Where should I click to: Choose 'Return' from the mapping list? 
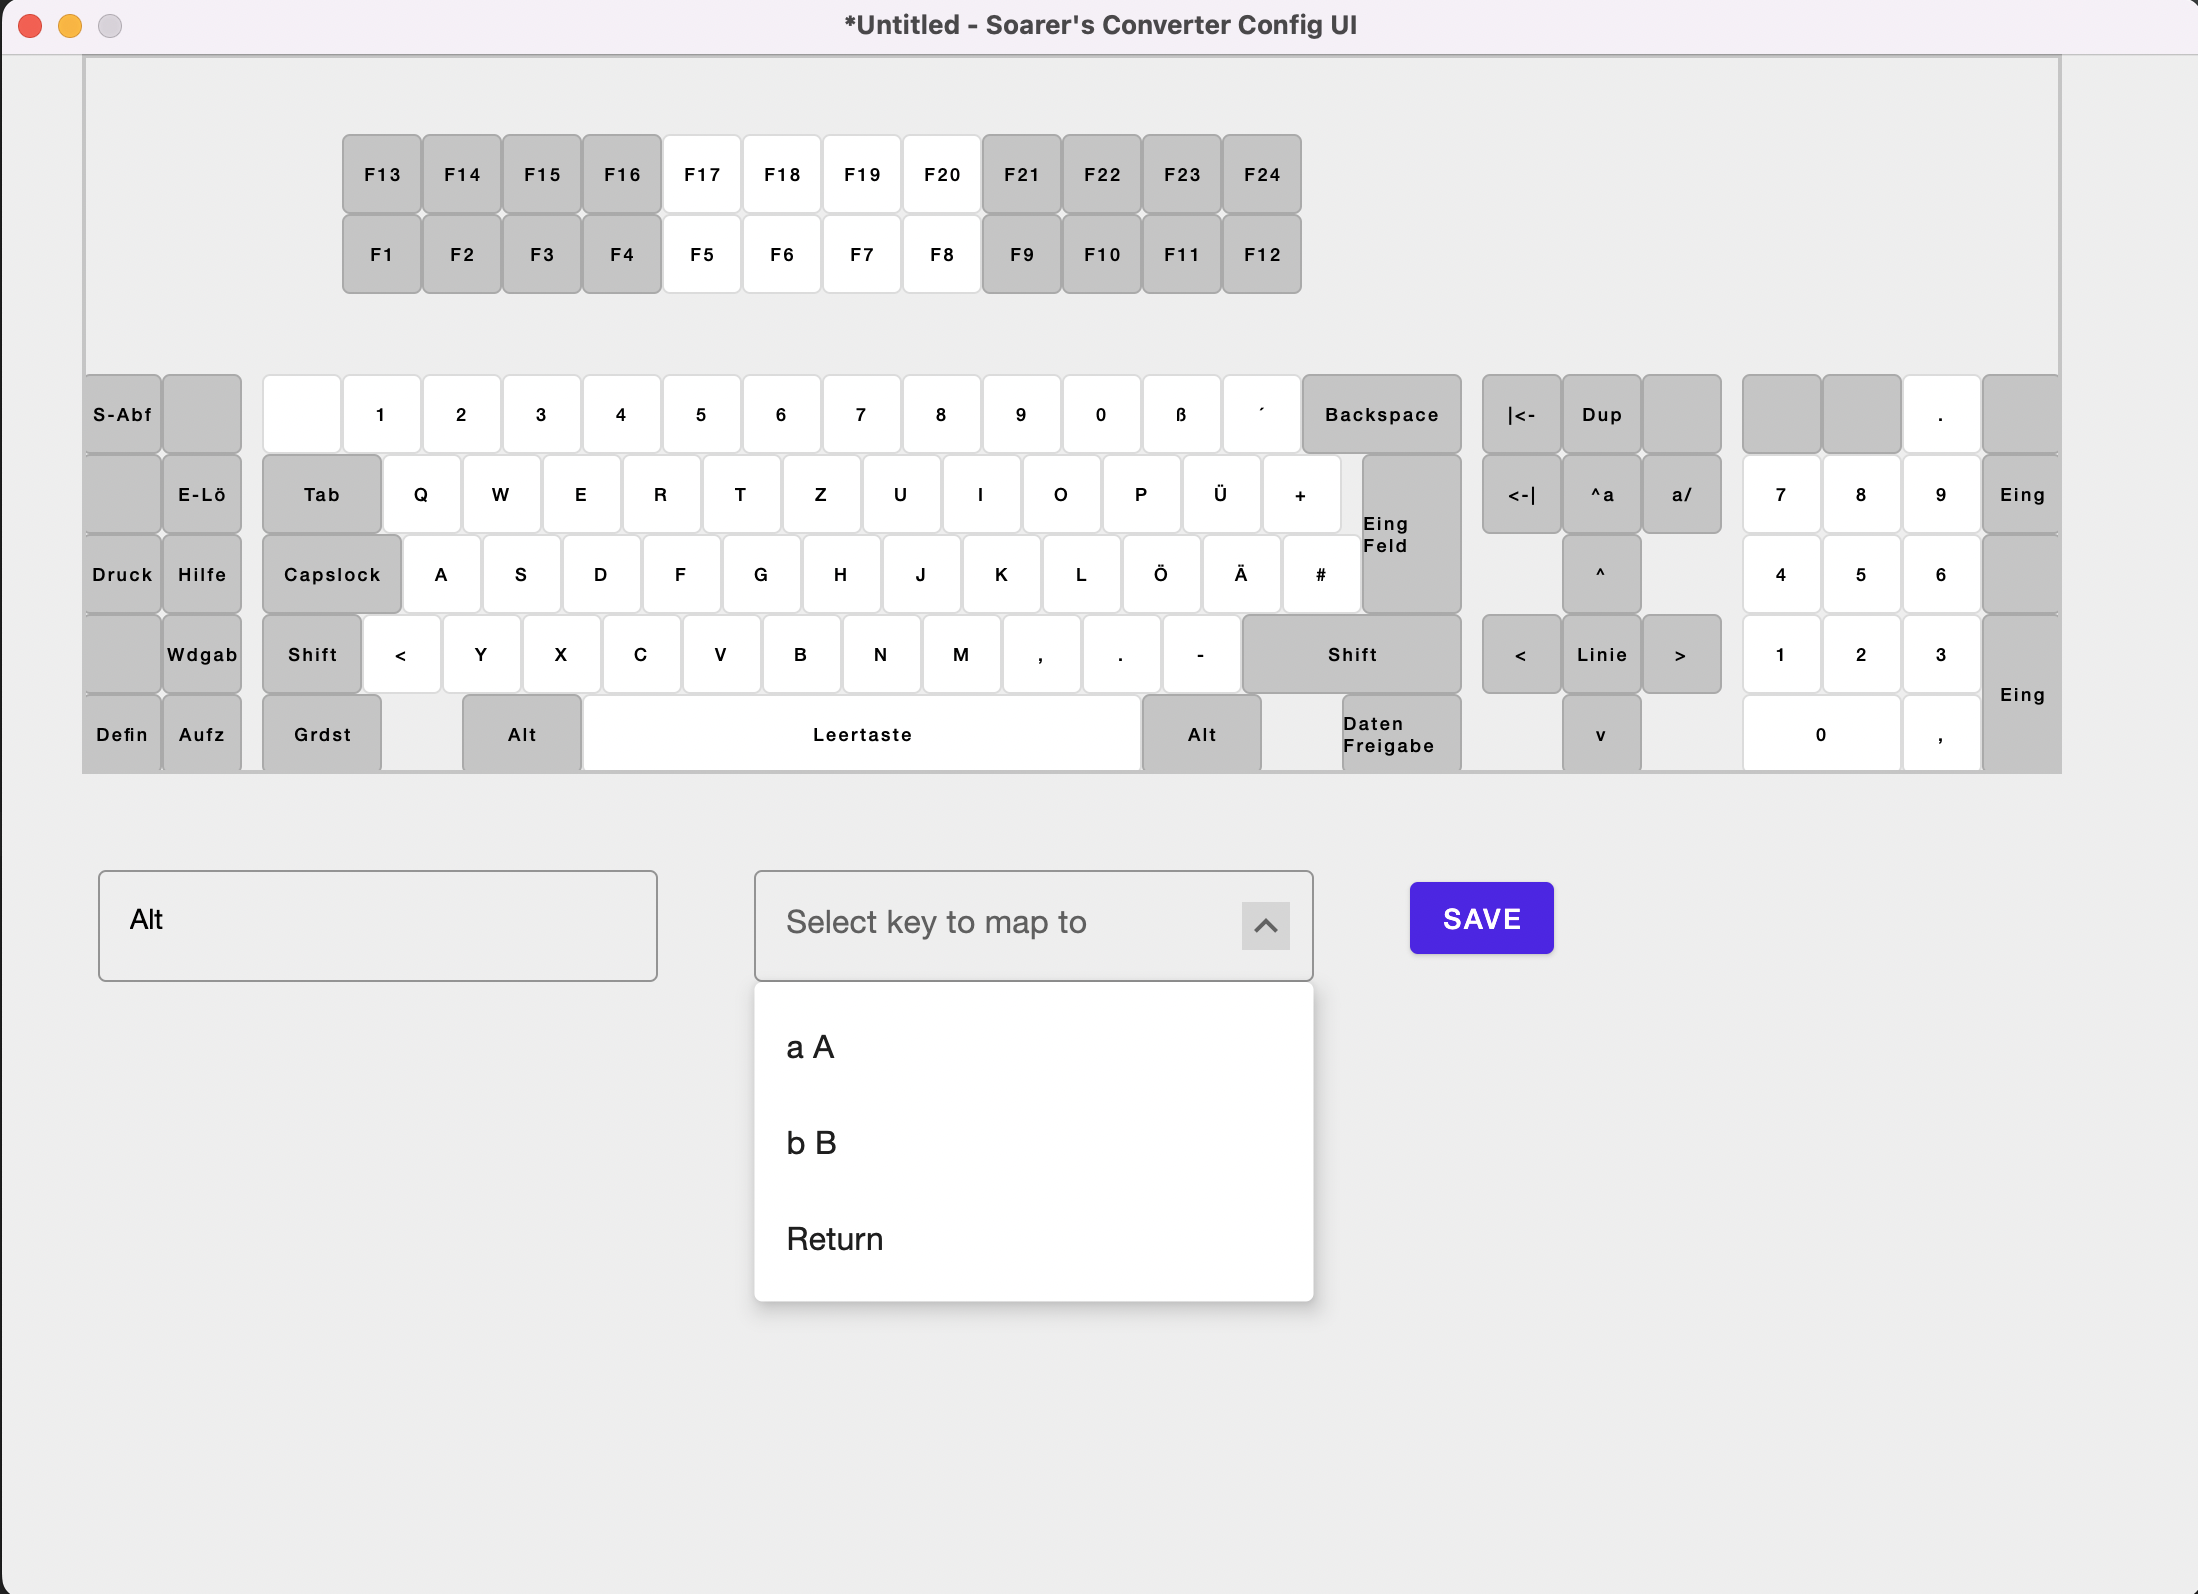tap(834, 1238)
